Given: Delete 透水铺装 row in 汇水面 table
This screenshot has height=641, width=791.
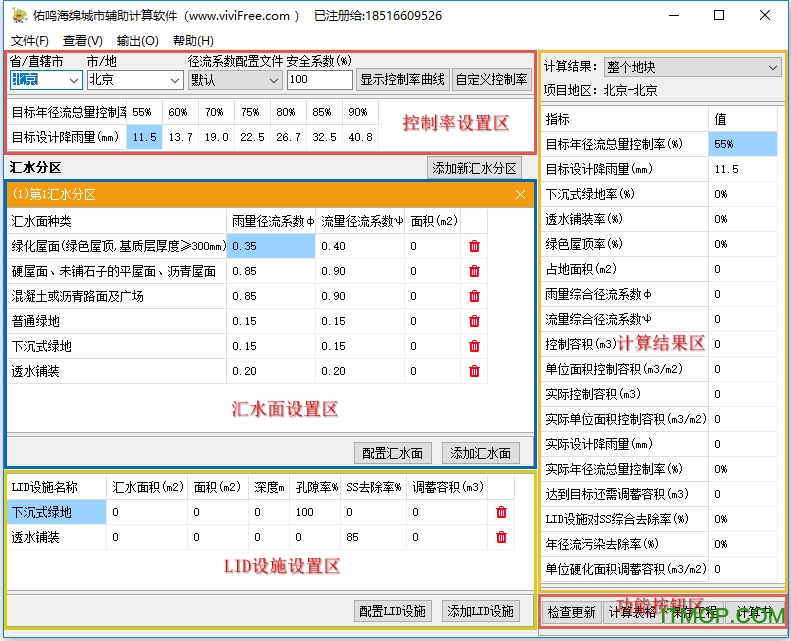Looking at the screenshot, I should point(474,371).
